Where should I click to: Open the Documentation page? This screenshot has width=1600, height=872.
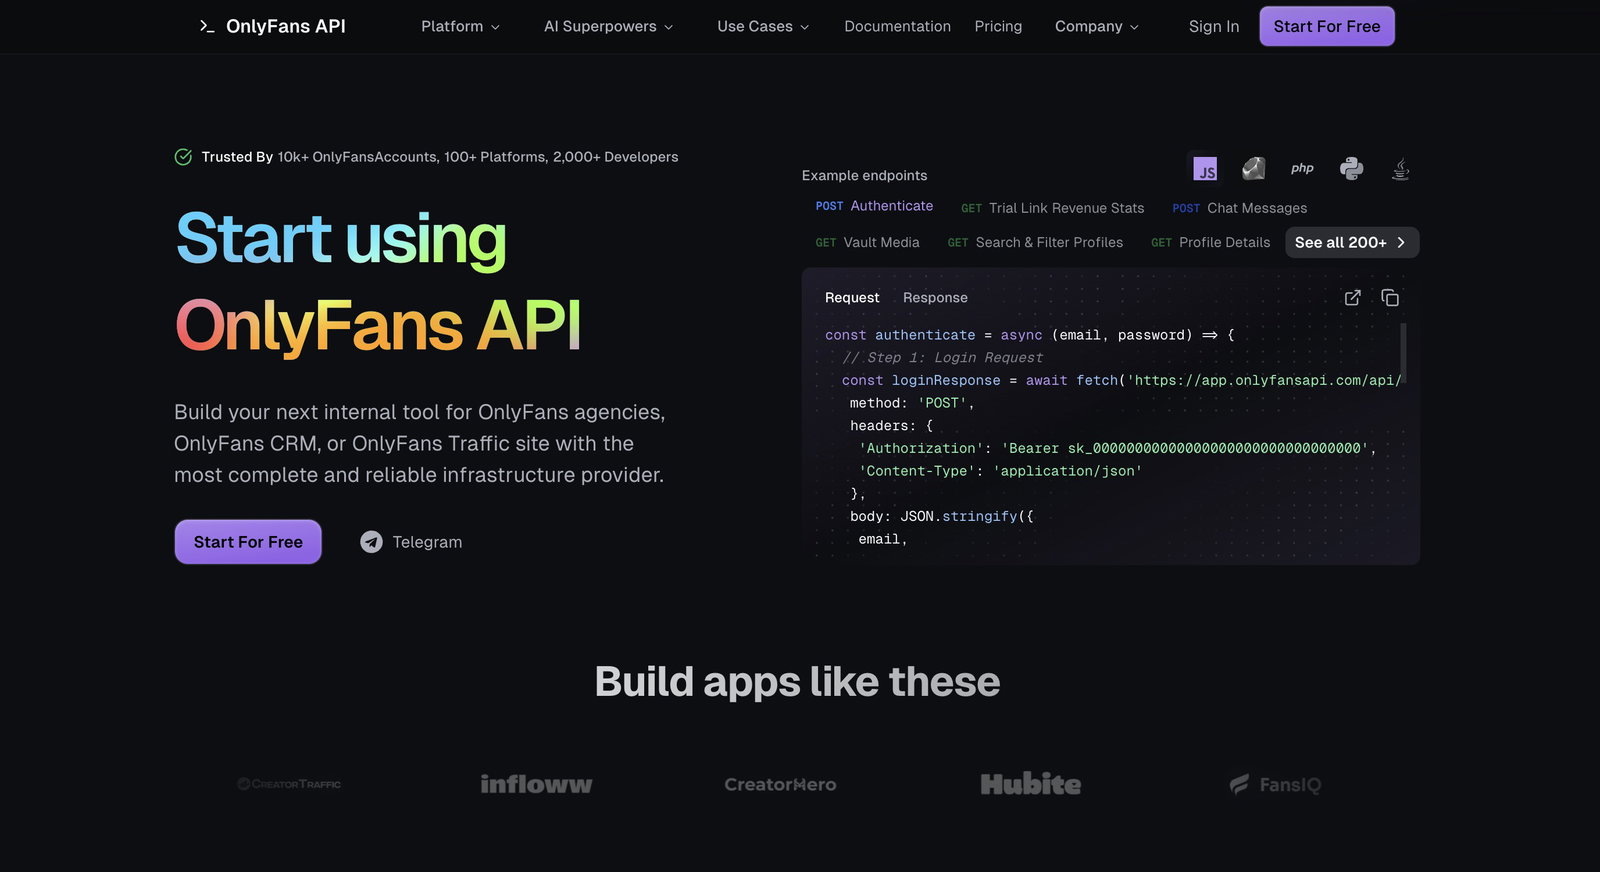tap(897, 26)
